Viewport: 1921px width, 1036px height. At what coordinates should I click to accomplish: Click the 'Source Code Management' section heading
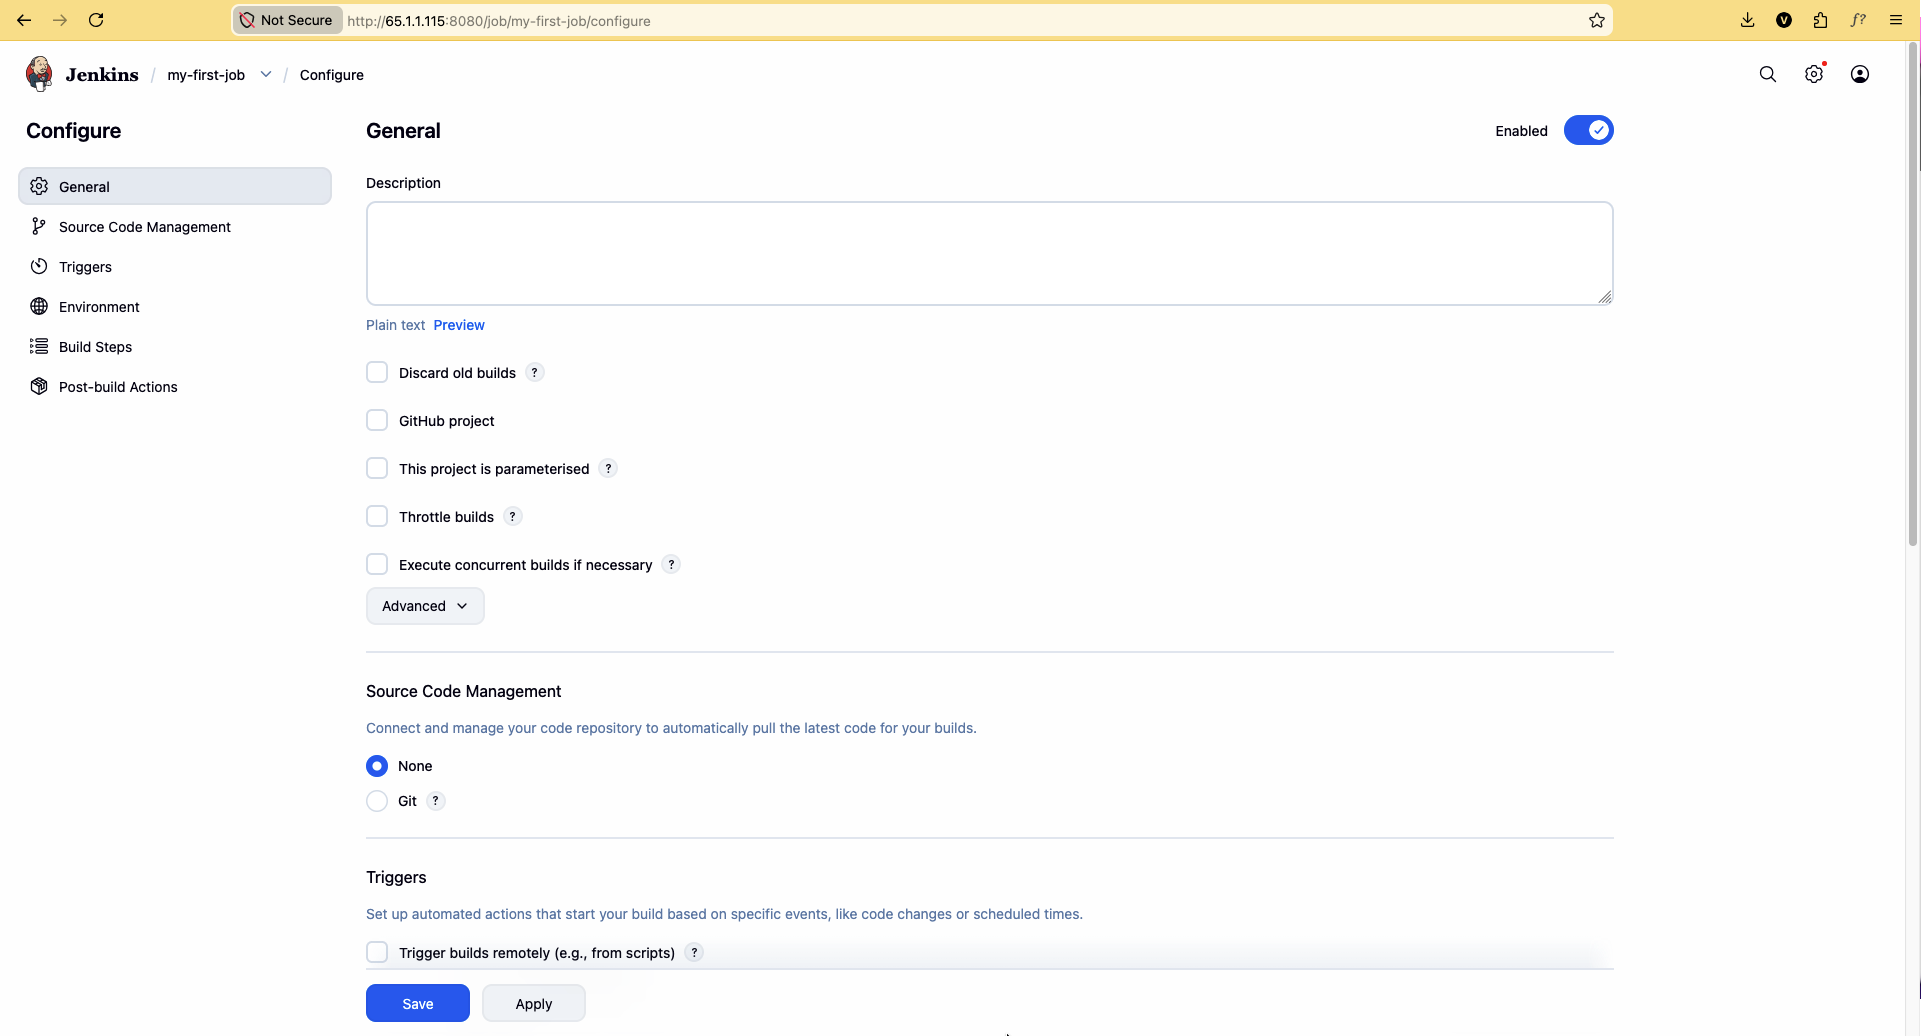point(463,691)
